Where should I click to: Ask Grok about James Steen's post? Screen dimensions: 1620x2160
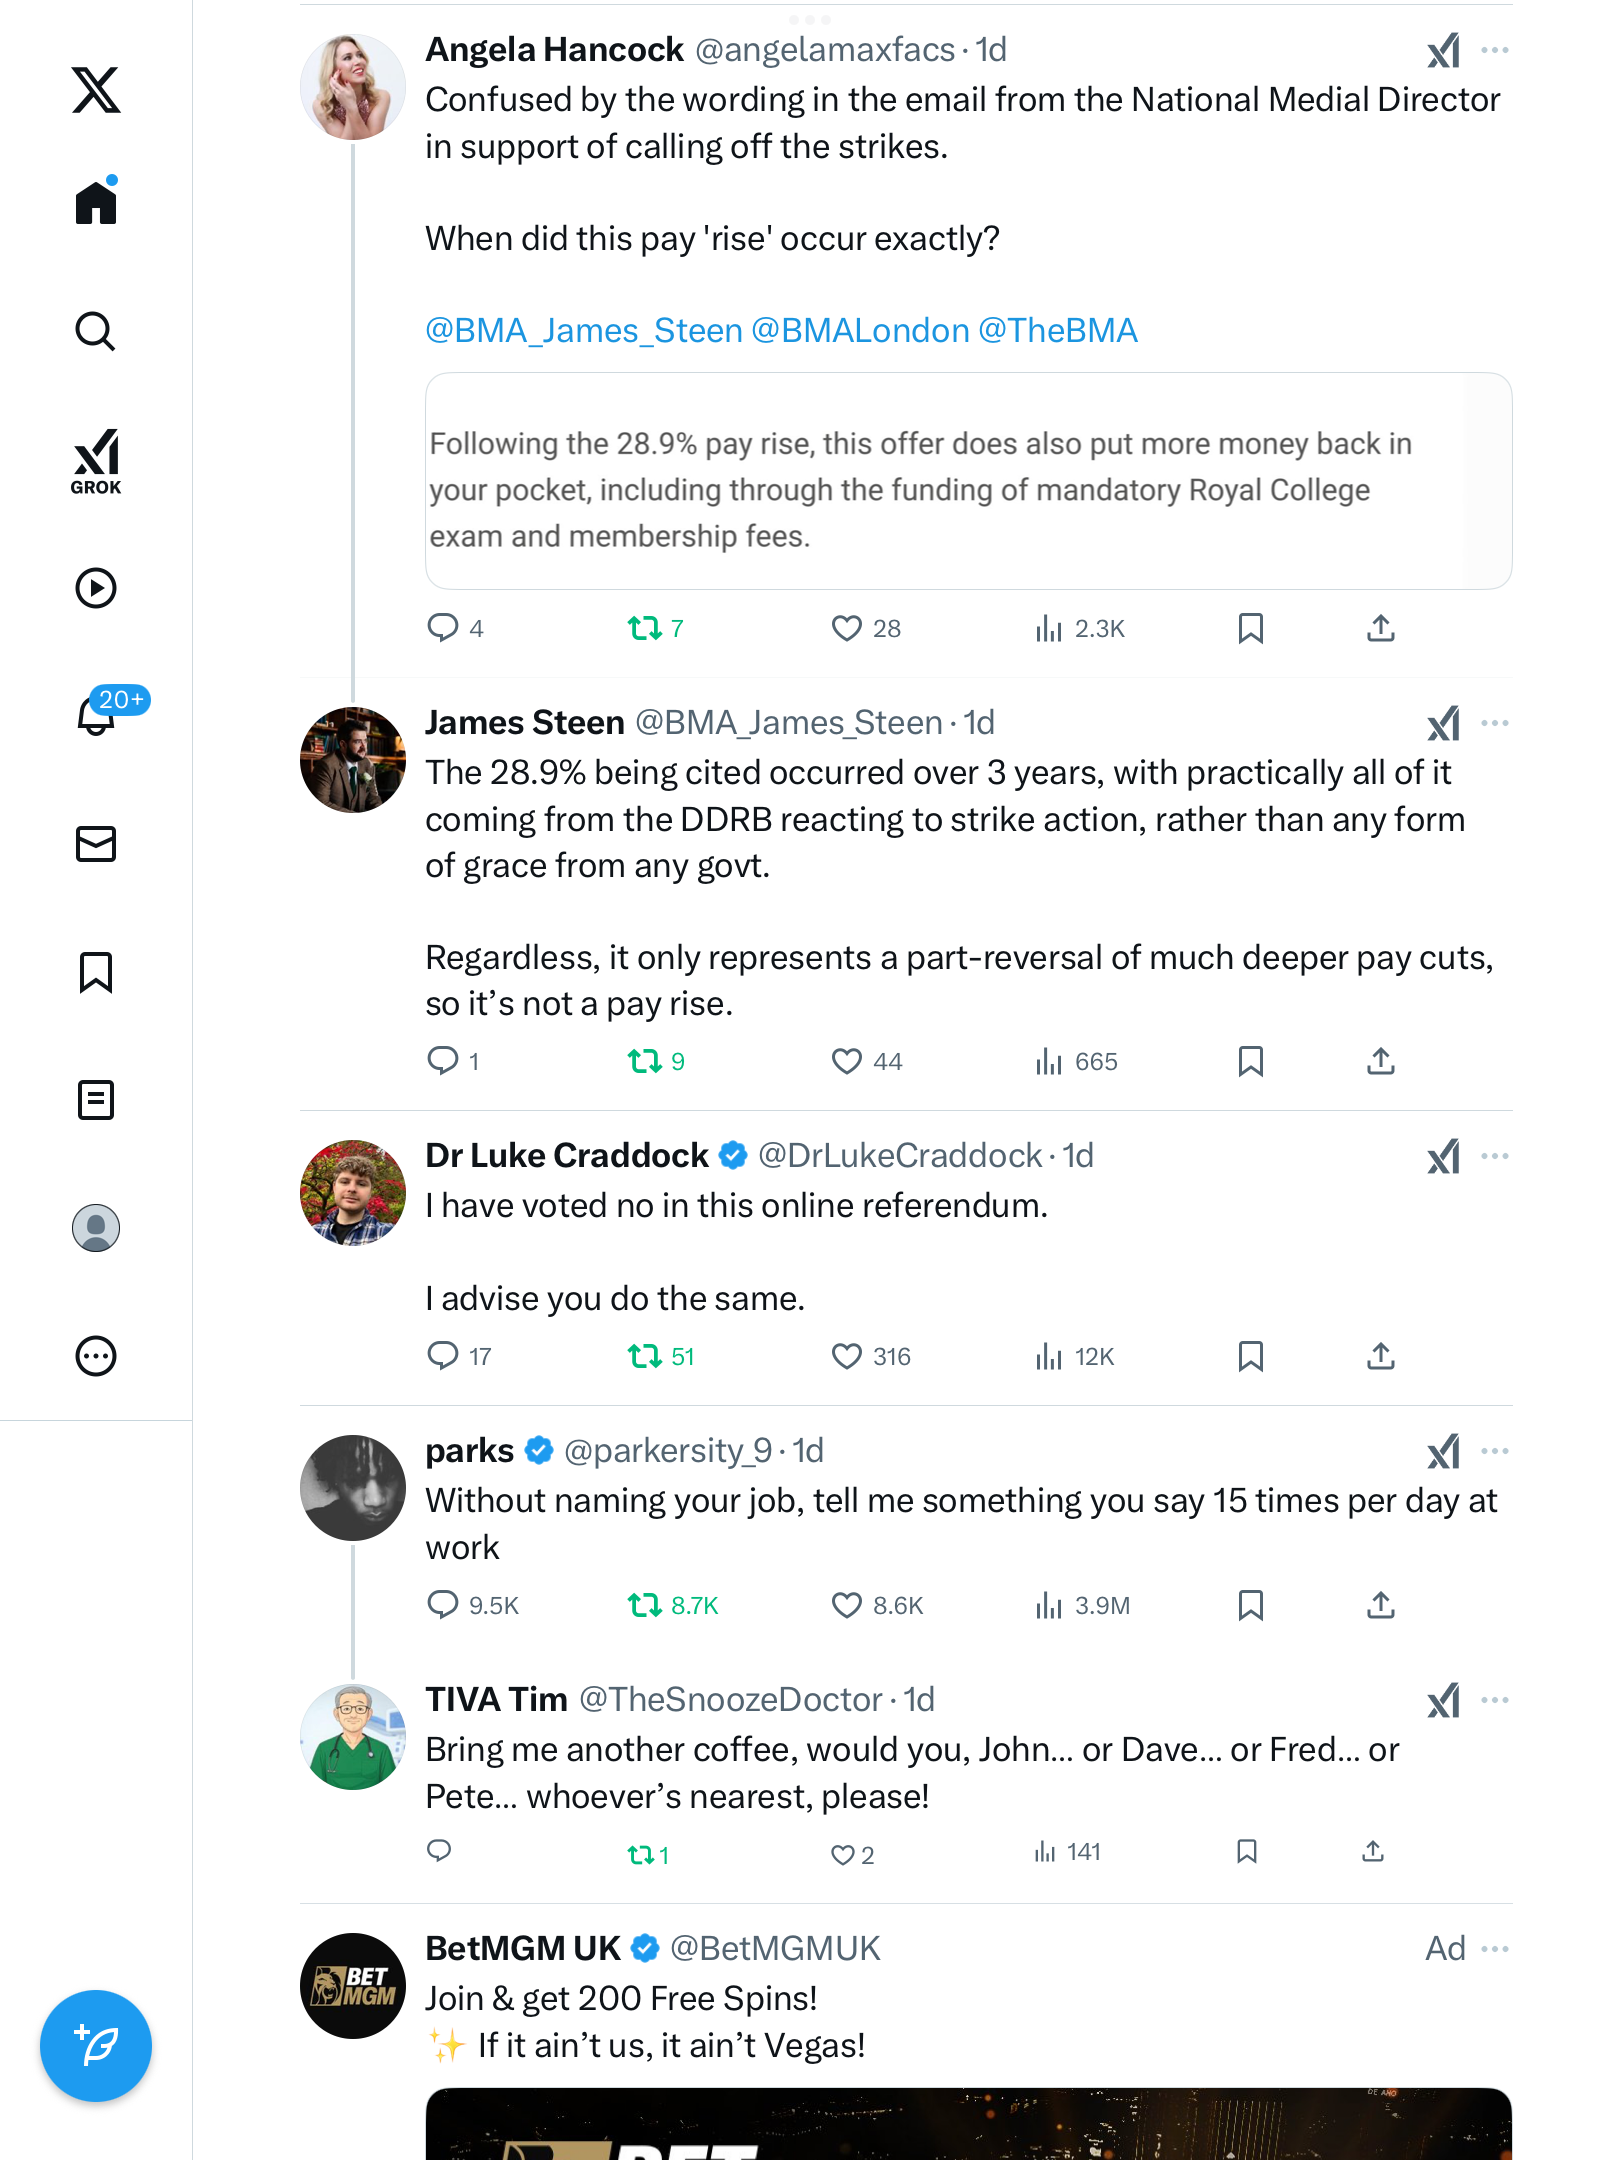(x=1443, y=723)
